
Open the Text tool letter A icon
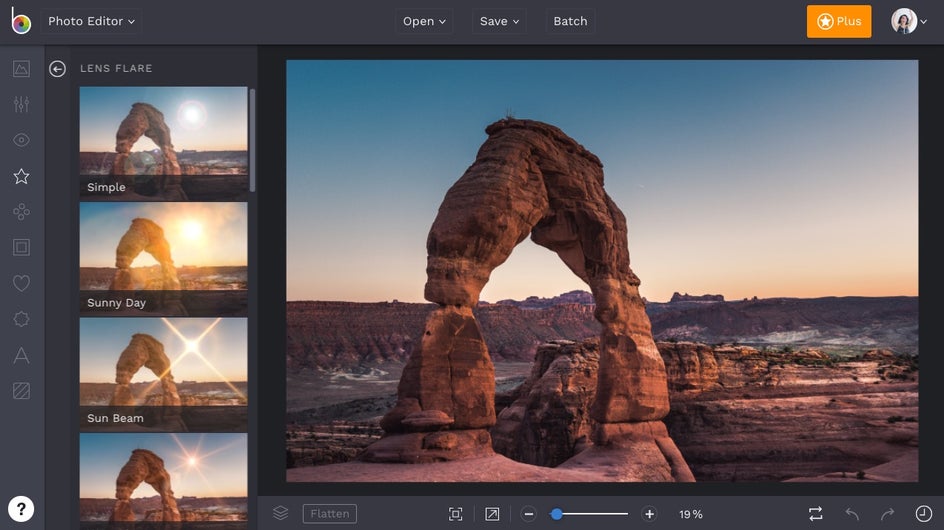[21, 355]
